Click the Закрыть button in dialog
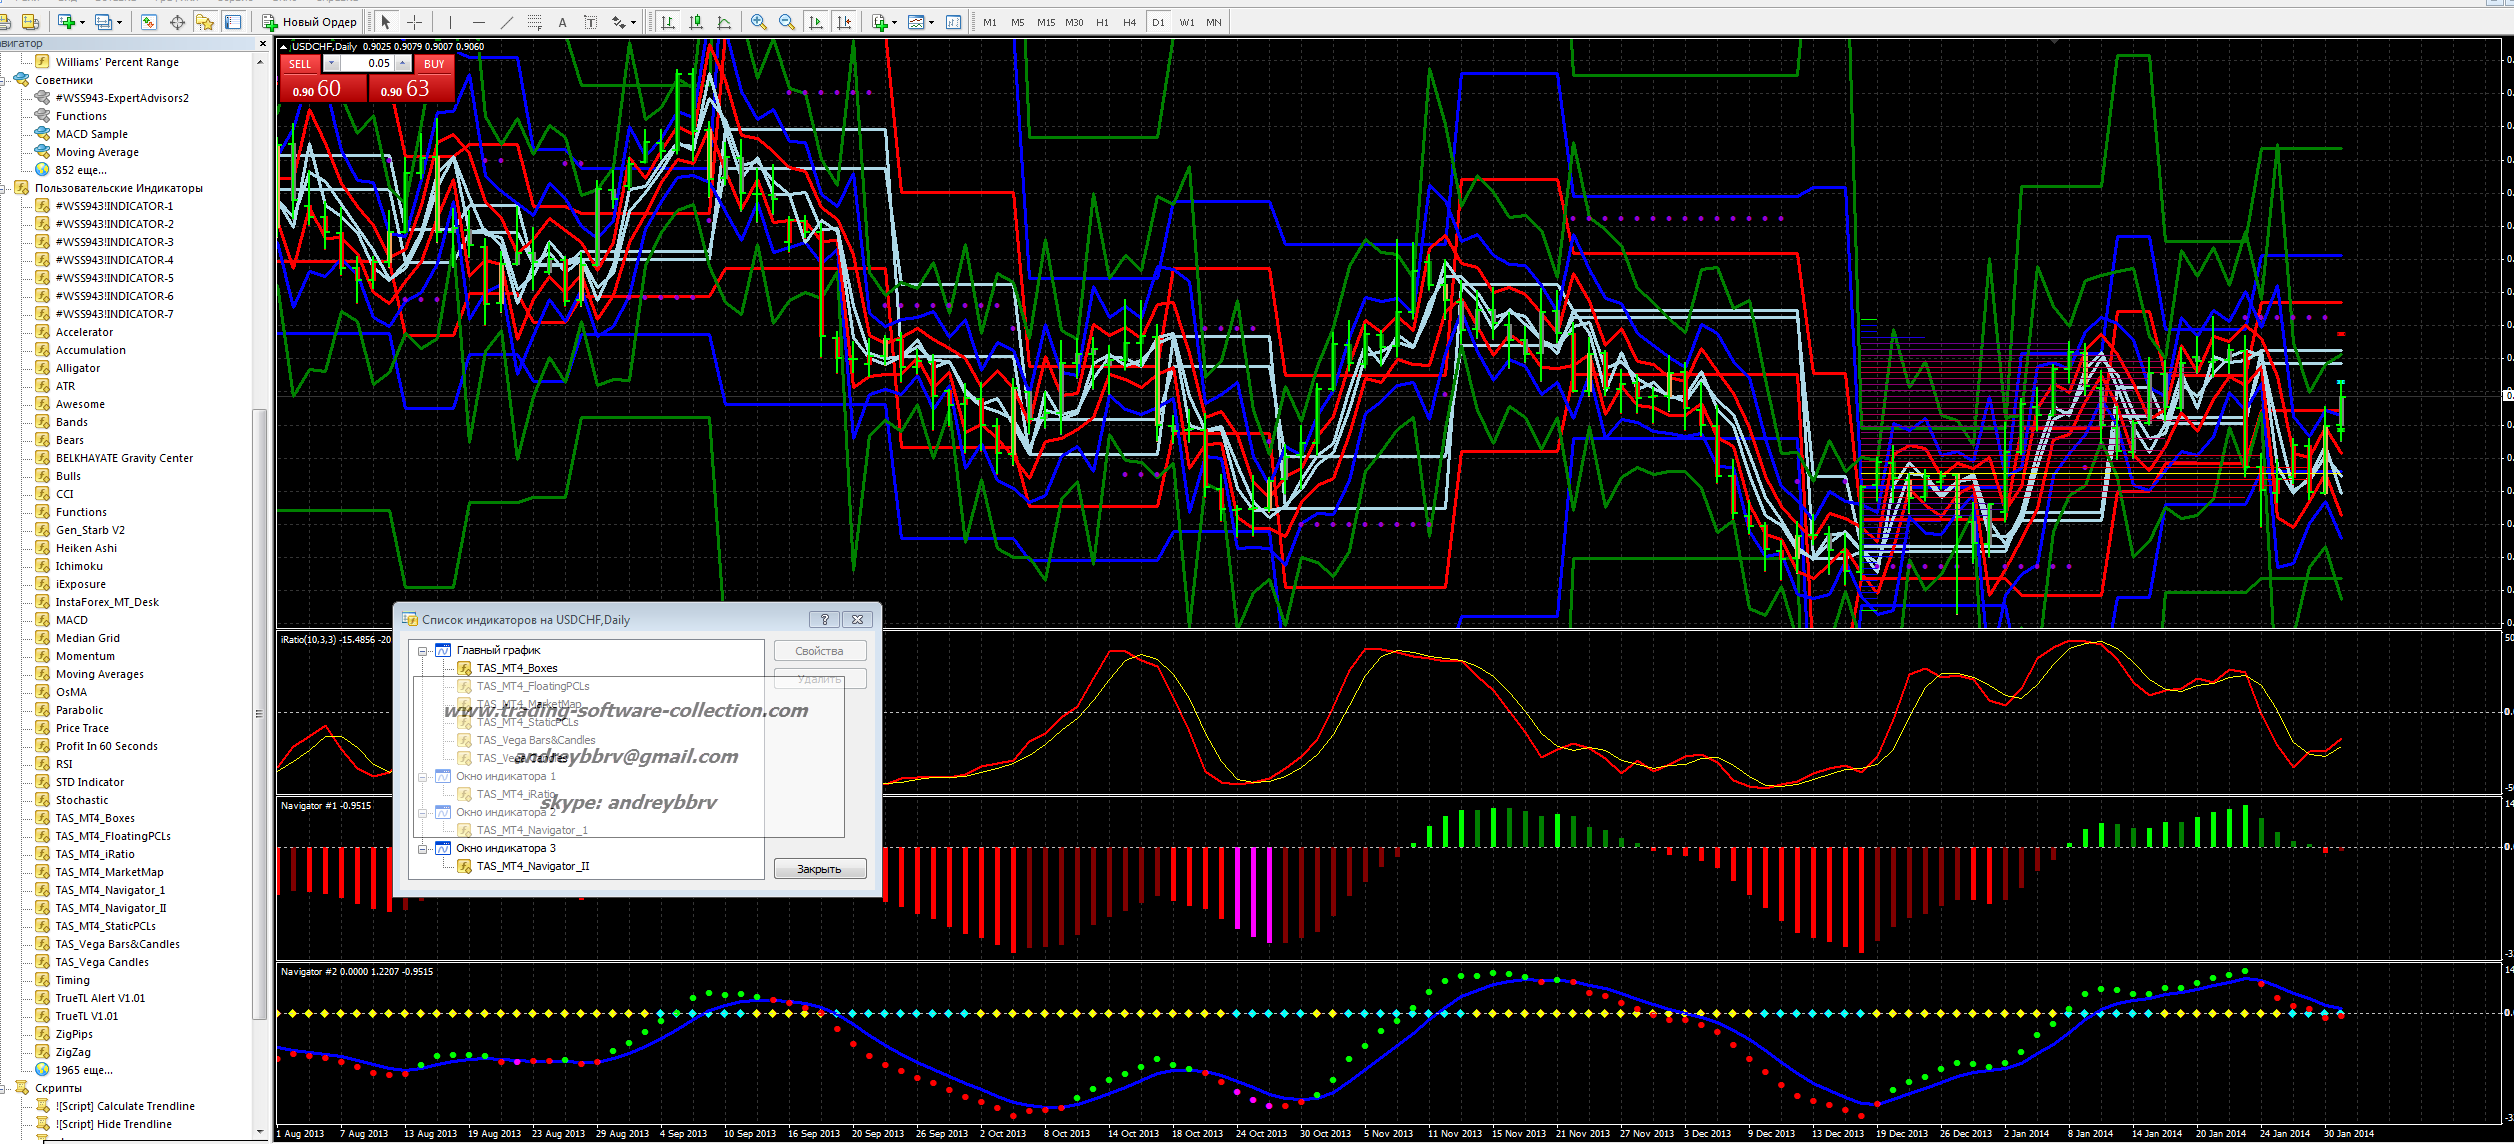The image size is (2514, 1144). 819,869
